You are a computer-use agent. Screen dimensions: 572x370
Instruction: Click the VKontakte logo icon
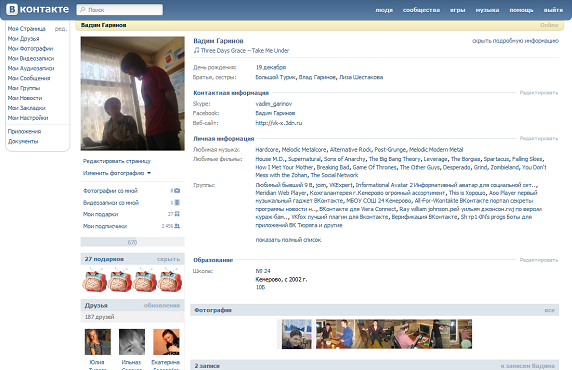12,9
